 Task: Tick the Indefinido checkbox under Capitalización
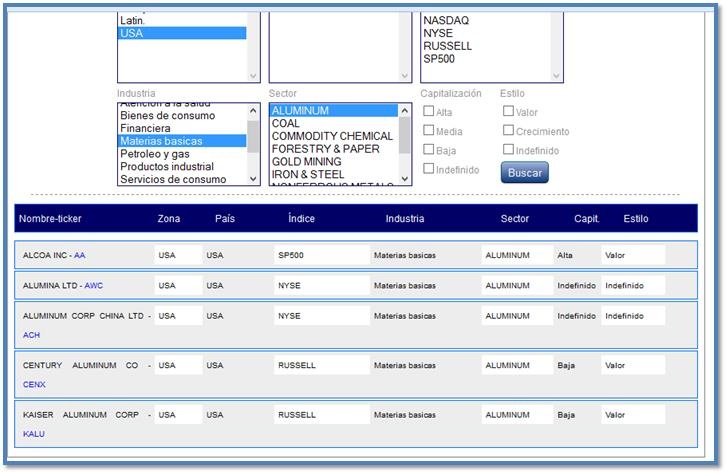coord(429,168)
